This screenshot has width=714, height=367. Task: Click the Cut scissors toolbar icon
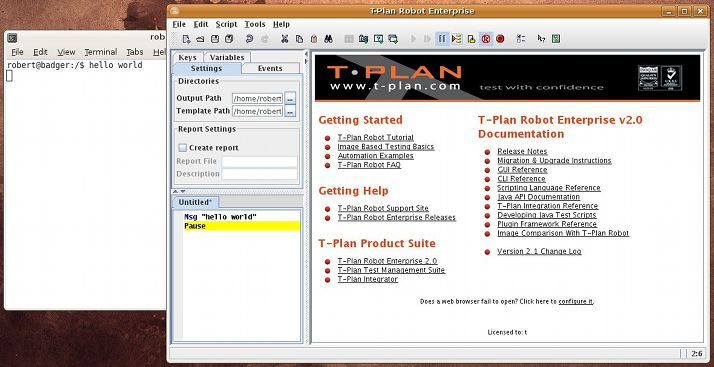point(285,39)
